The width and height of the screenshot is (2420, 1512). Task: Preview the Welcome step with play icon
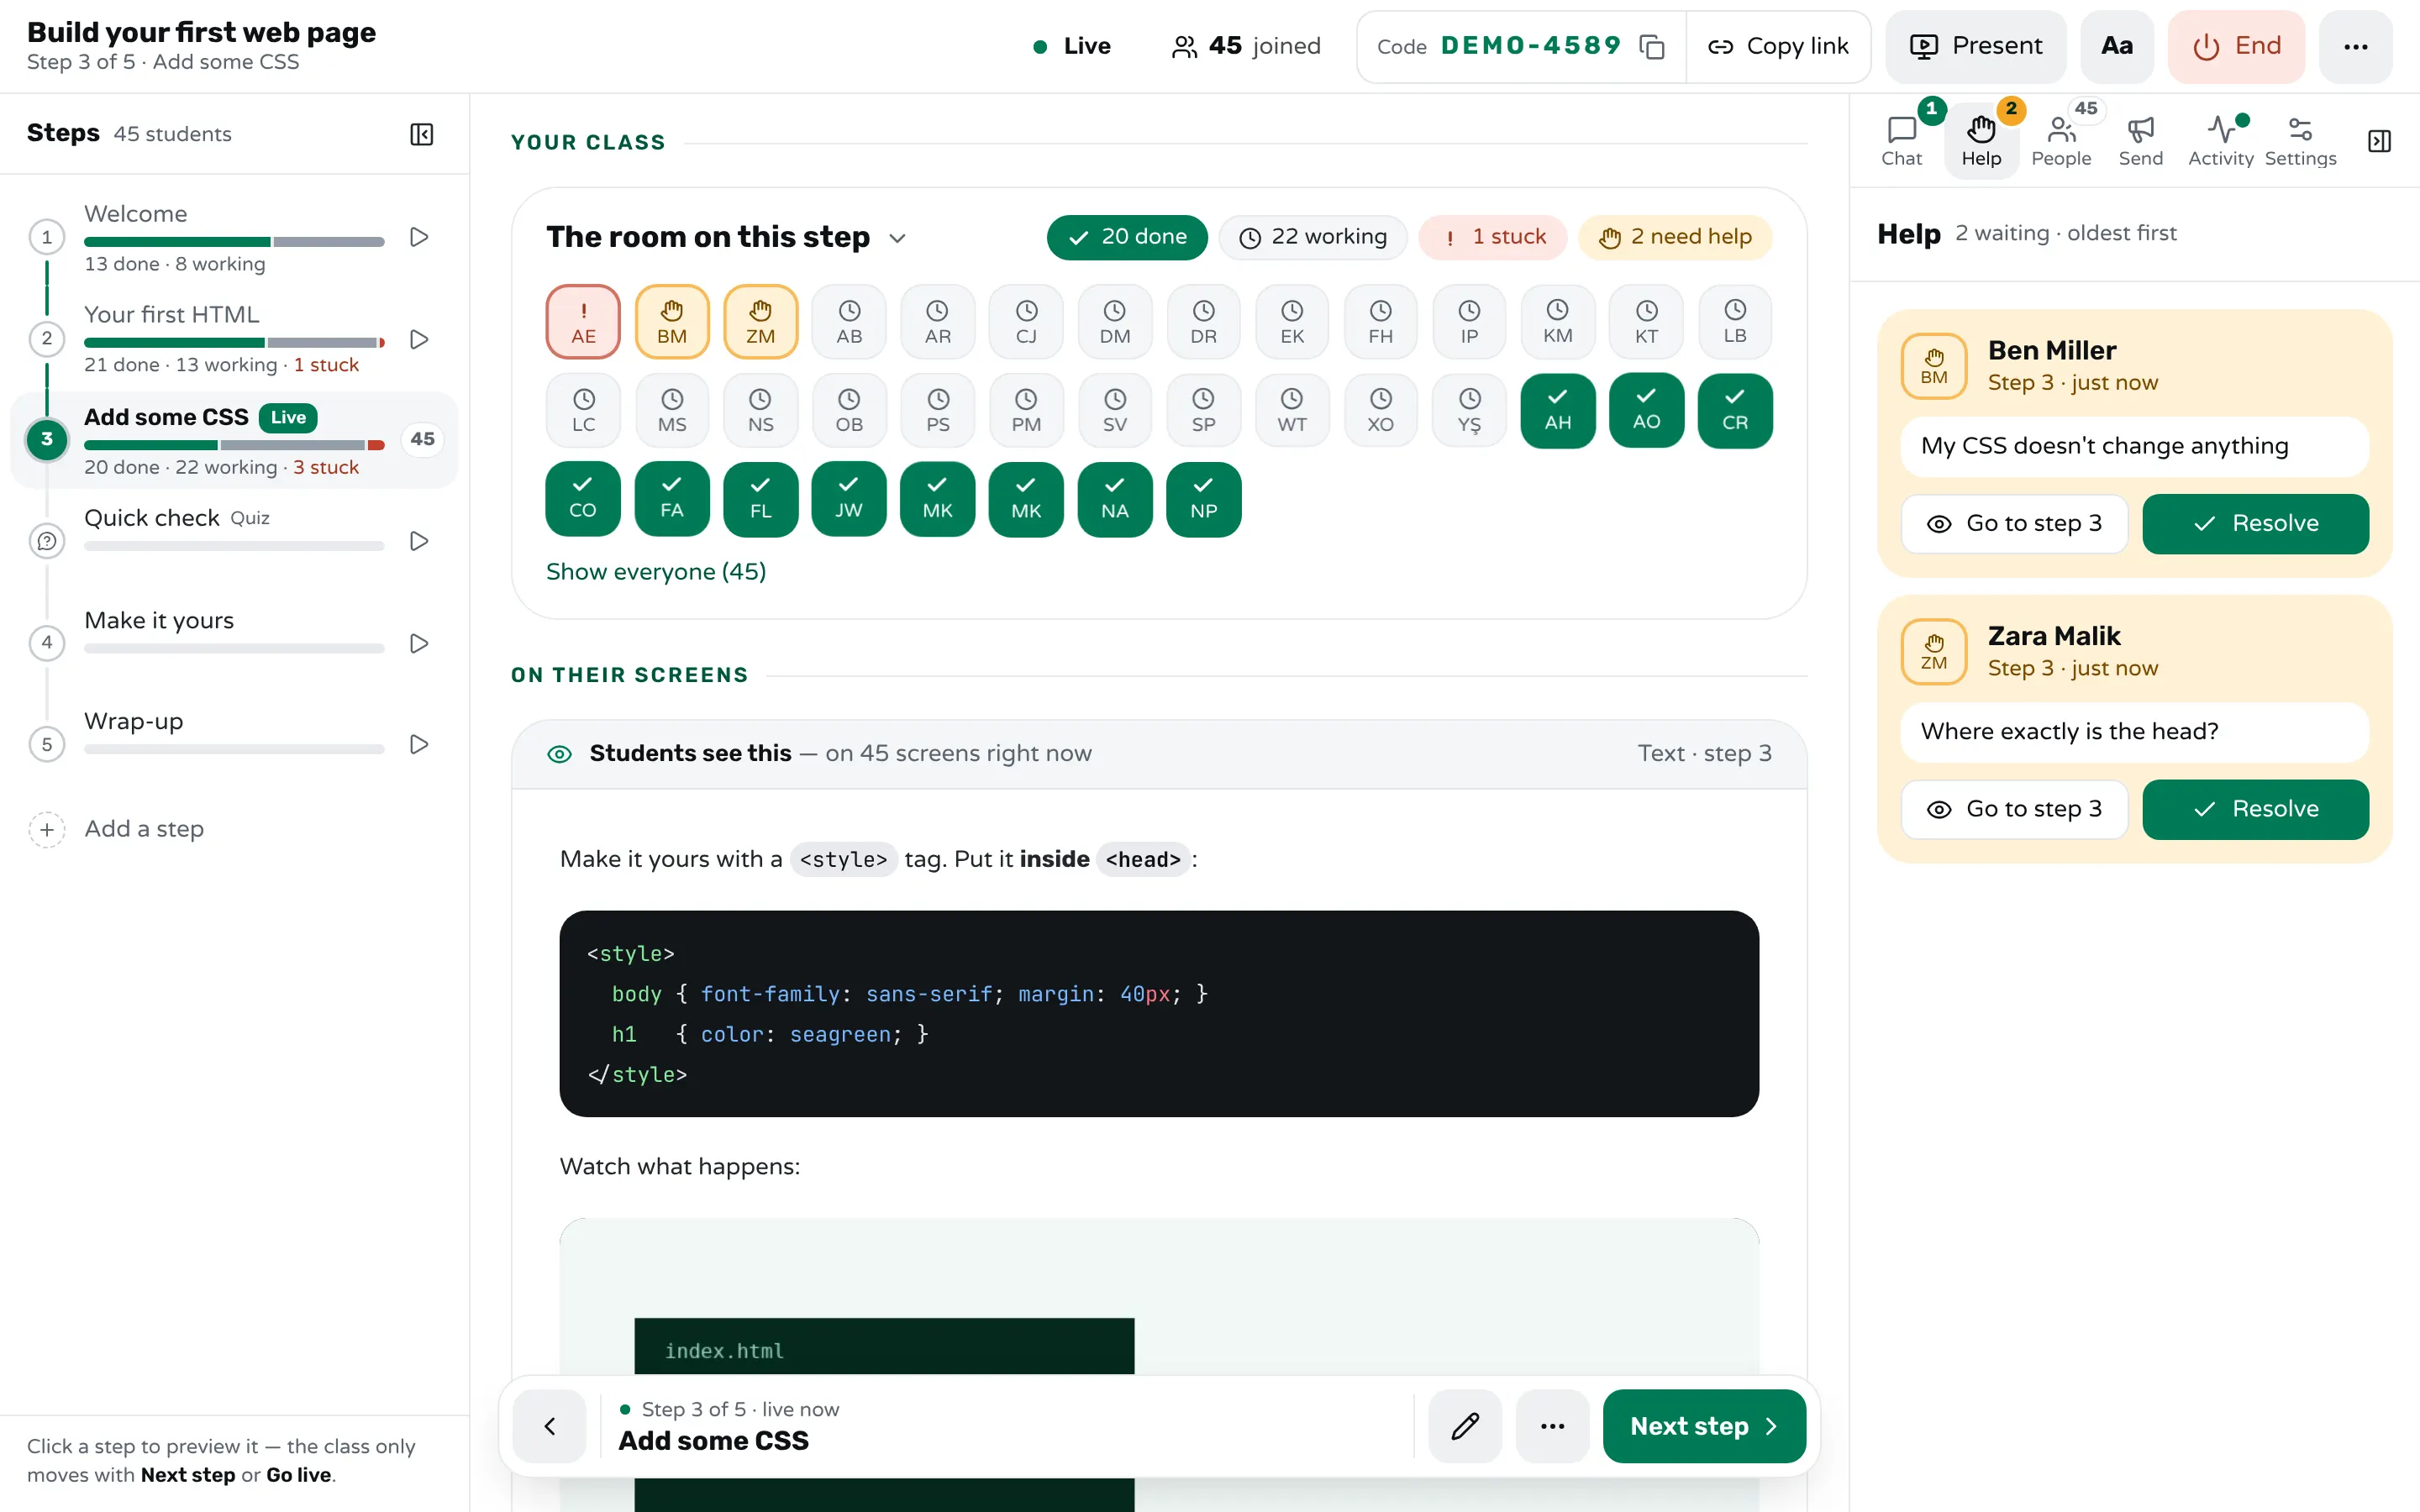point(419,237)
